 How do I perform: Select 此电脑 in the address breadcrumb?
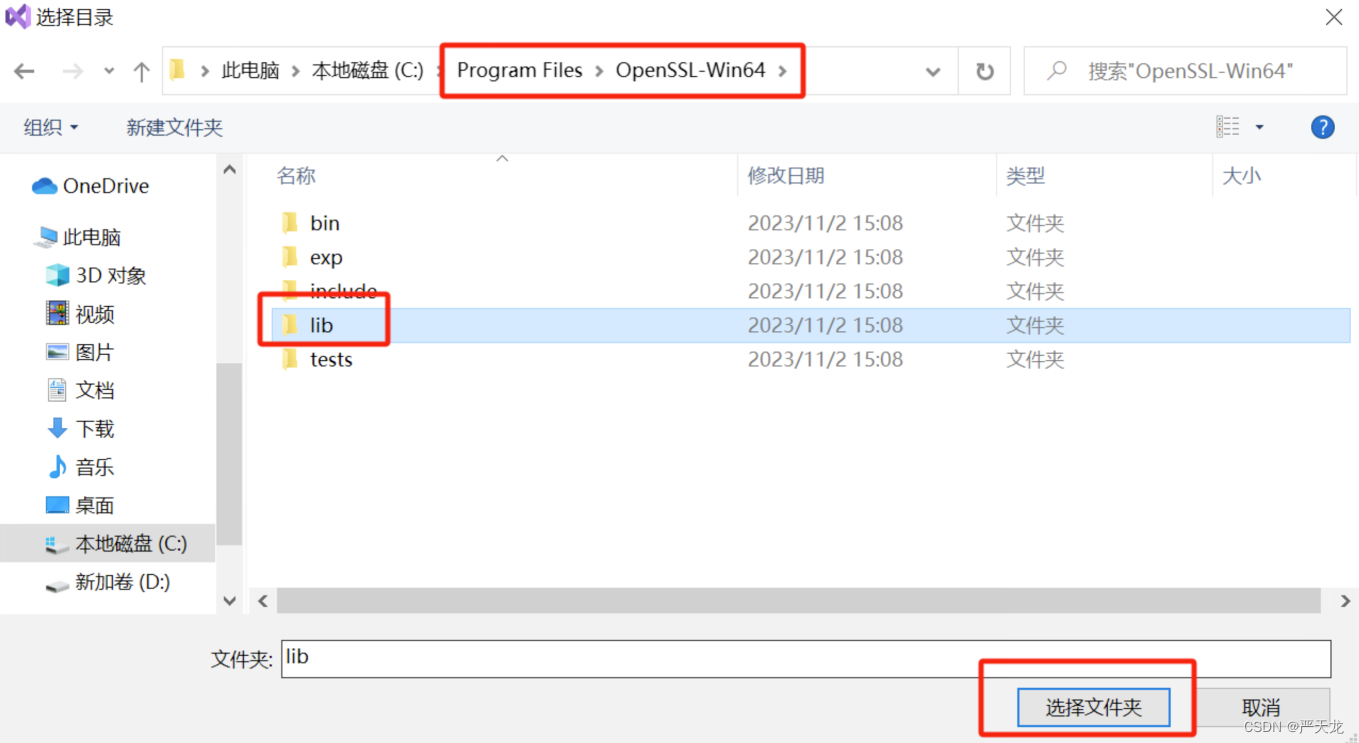(x=250, y=70)
